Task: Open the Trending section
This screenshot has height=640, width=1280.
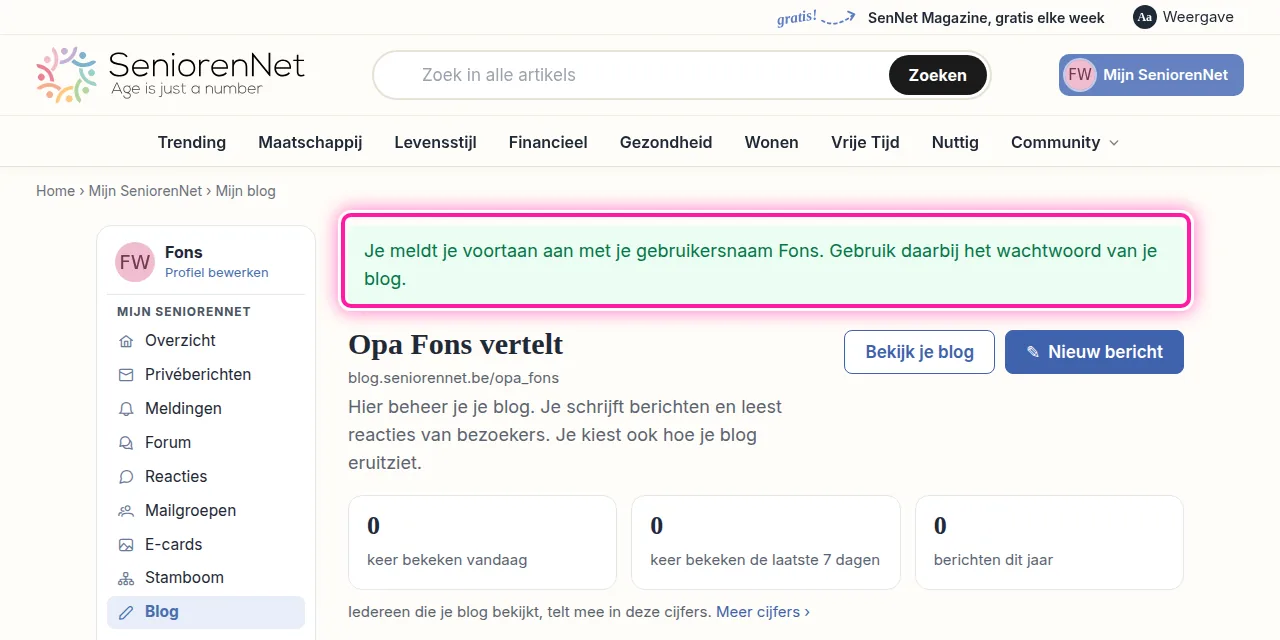Action: point(192,142)
